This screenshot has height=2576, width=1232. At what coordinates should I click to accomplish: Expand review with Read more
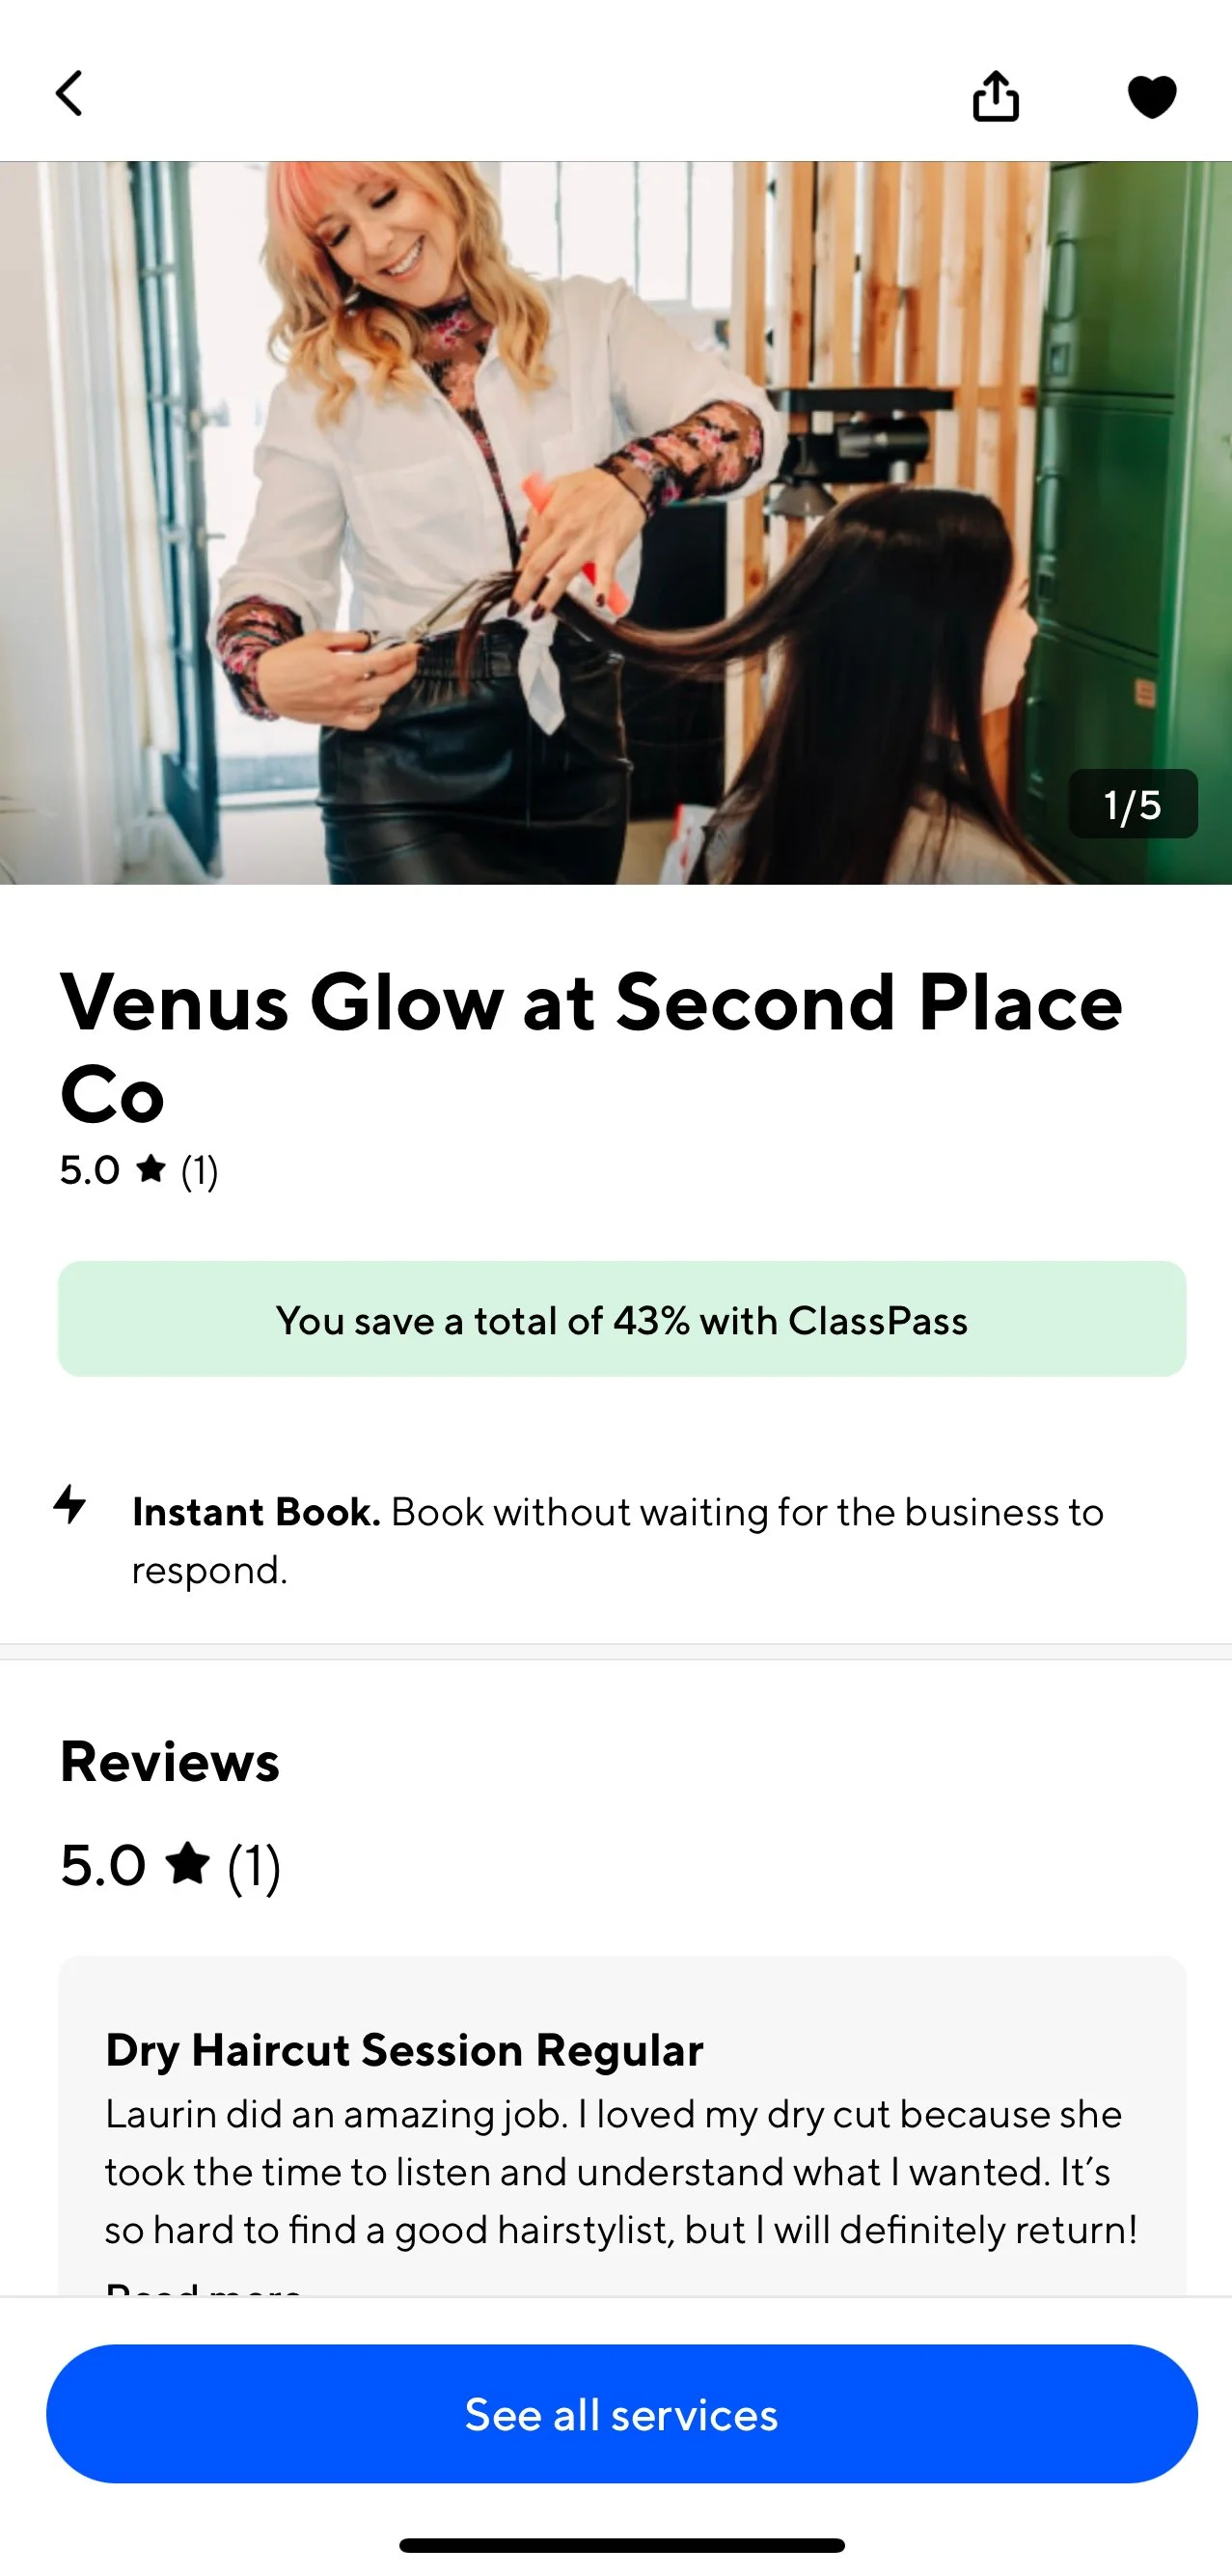[203, 2288]
